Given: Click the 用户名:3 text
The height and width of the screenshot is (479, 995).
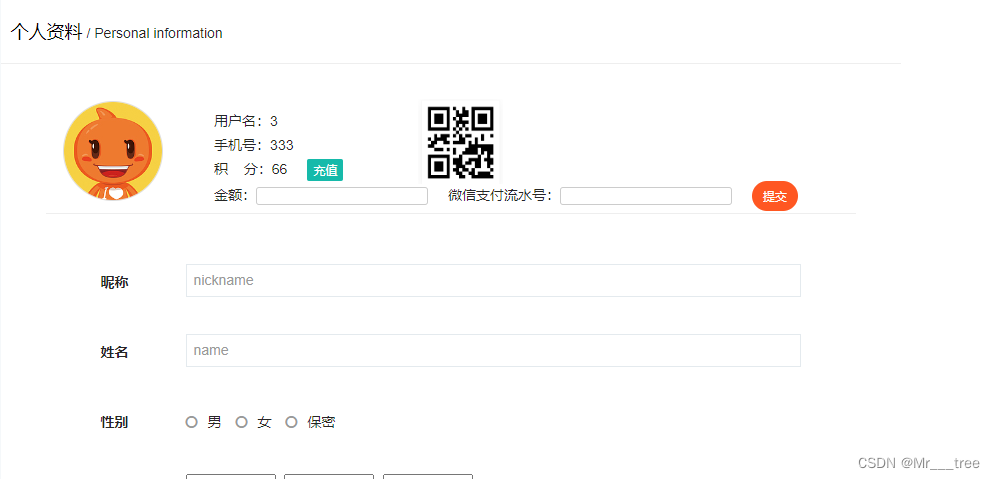Looking at the screenshot, I should pyautogui.click(x=246, y=121).
